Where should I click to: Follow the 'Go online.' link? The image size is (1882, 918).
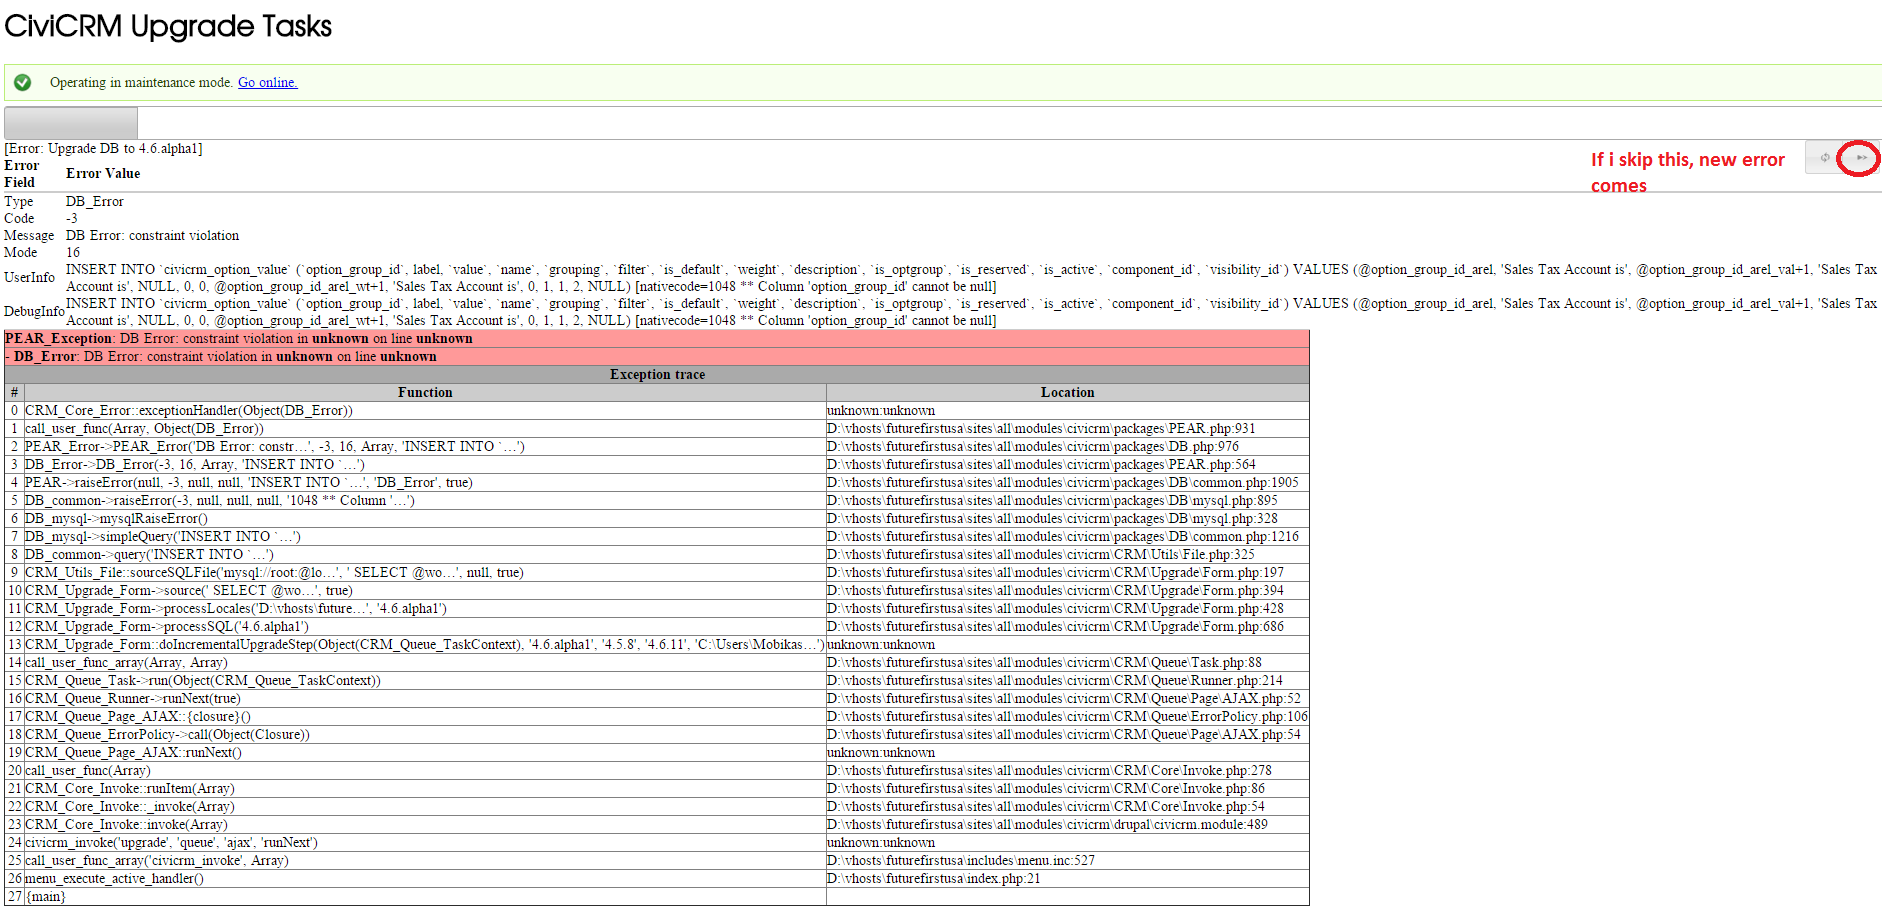tap(267, 82)
